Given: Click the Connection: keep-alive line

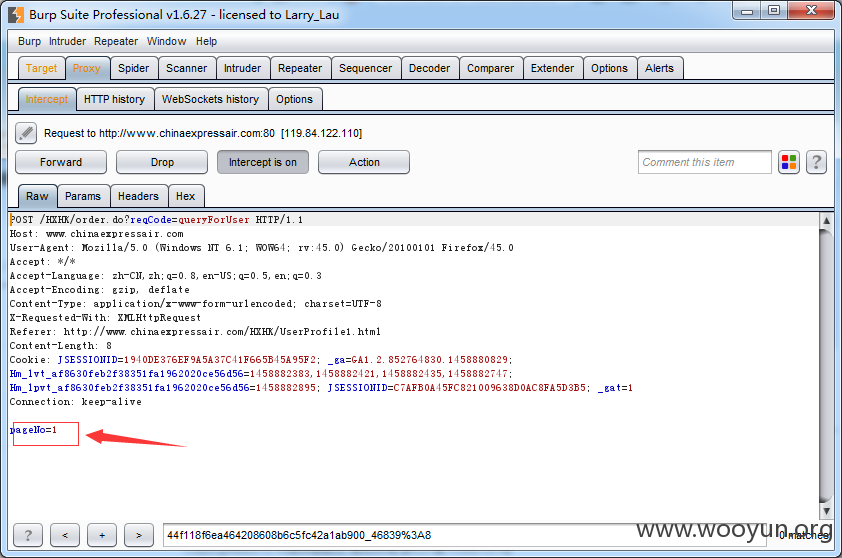Looking at the screenshot, I should pyautogui.click(x=76, y=401).
